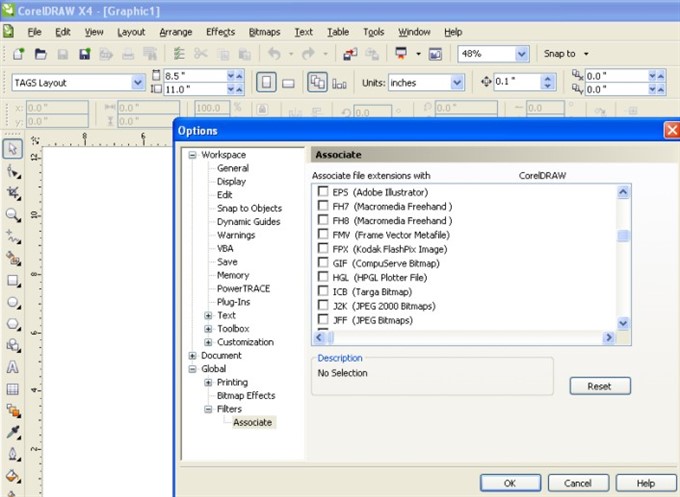Open the zoom level 48% dropdown
Viewport: 680px width, 497px height.
522,54
